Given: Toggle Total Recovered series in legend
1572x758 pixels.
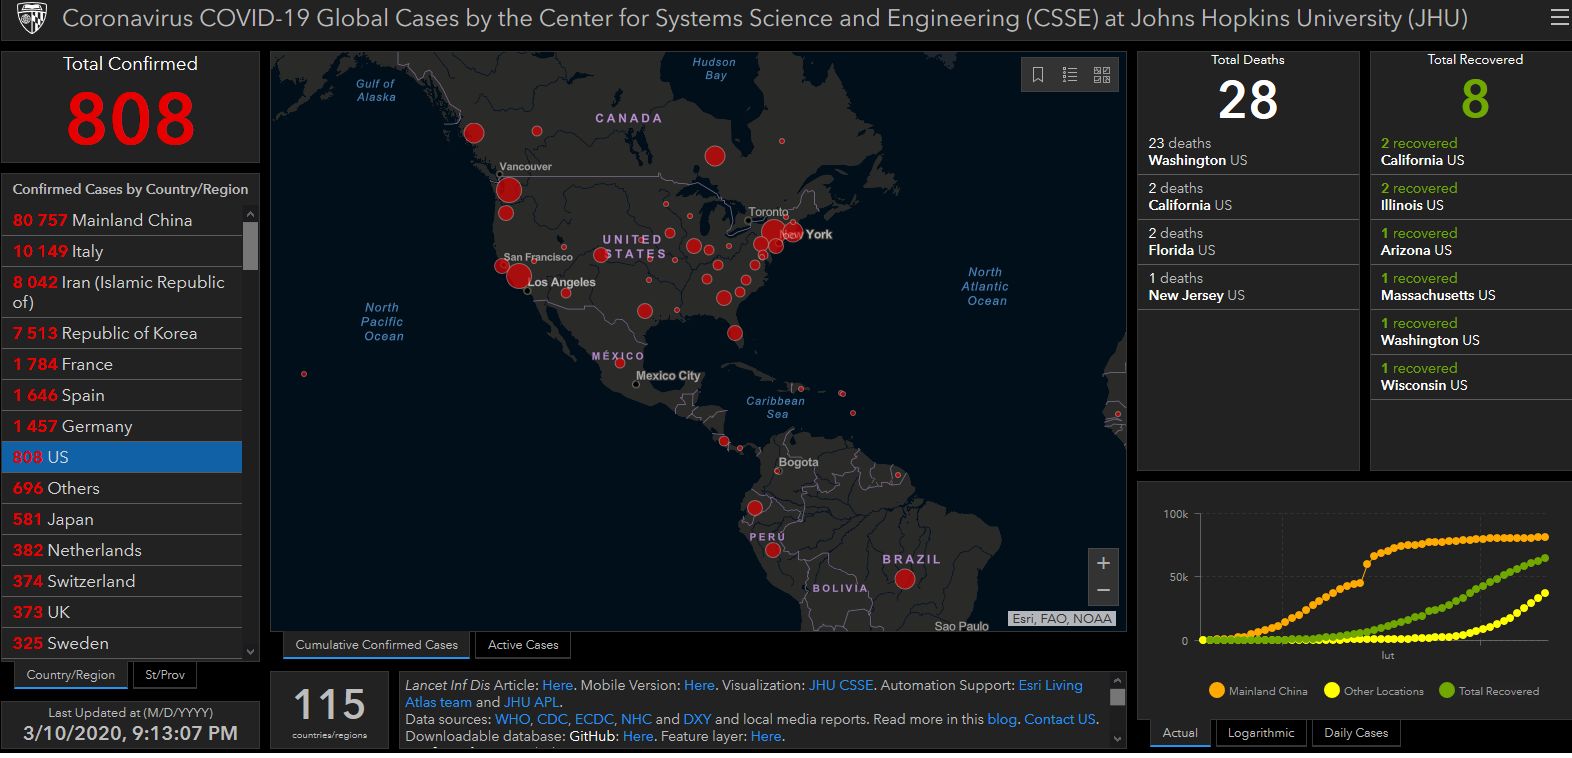Looking at the screenshot, I should (1489, 691).
